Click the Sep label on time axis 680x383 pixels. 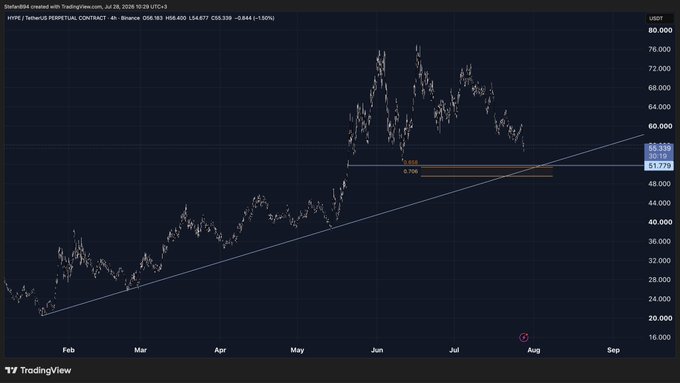coord(613,350)
